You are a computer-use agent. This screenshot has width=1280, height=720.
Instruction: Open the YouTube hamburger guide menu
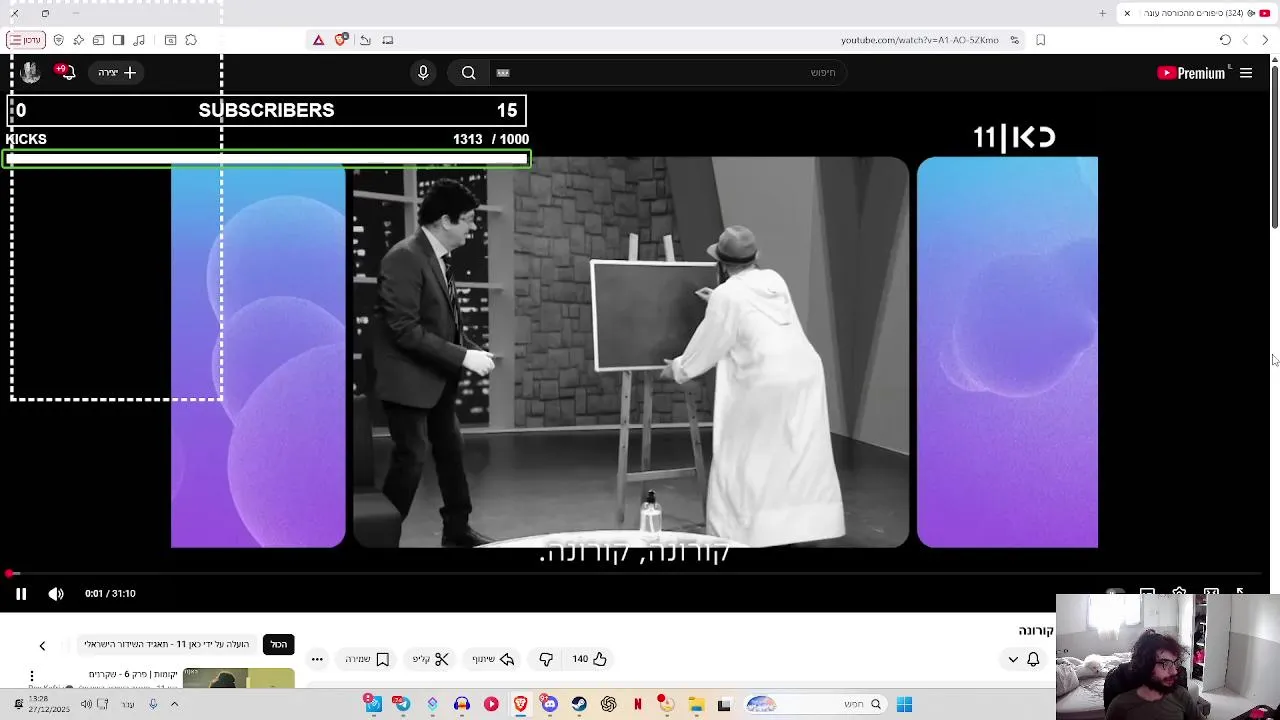(x=1246, y=73)
